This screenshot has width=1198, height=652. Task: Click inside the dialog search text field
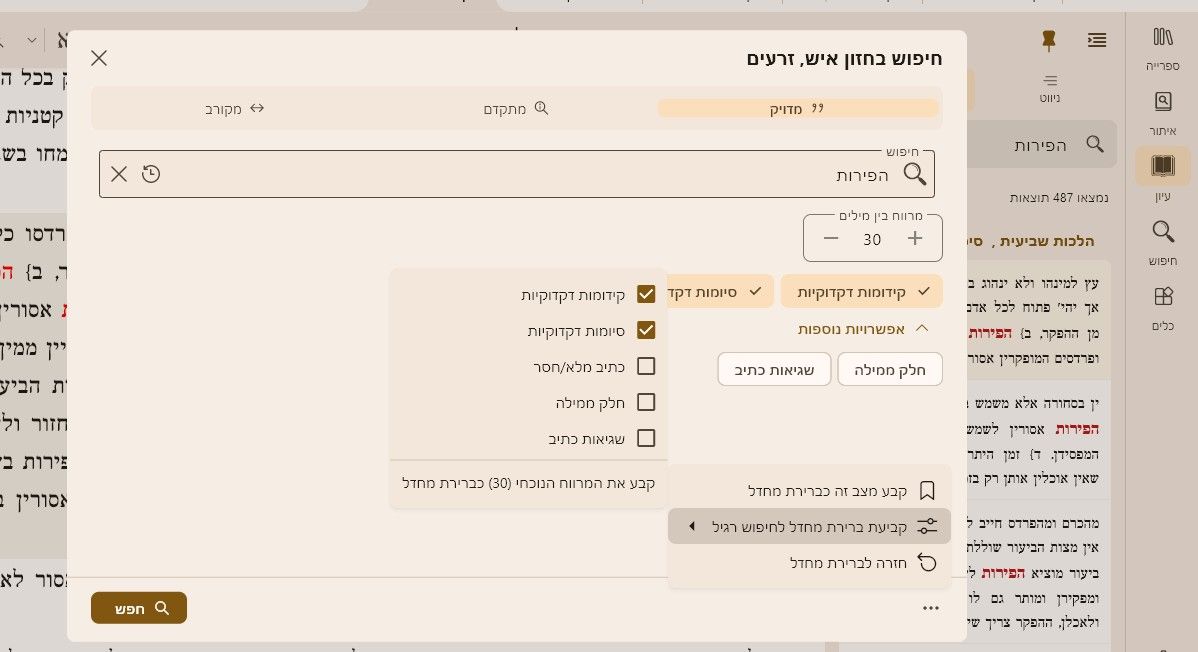pyautogui.click(x=516, y=174)
